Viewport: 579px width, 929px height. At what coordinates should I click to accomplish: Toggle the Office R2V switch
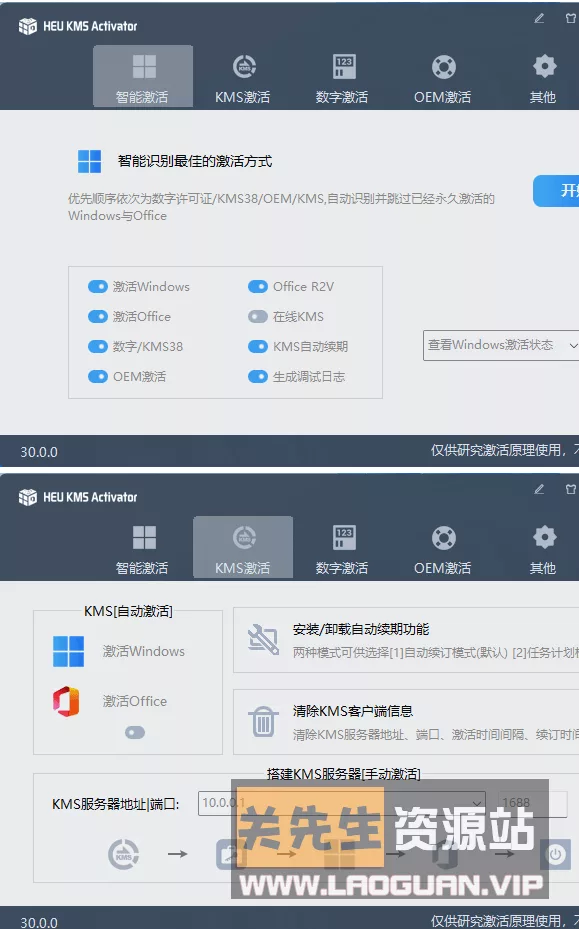coord(258,287)
